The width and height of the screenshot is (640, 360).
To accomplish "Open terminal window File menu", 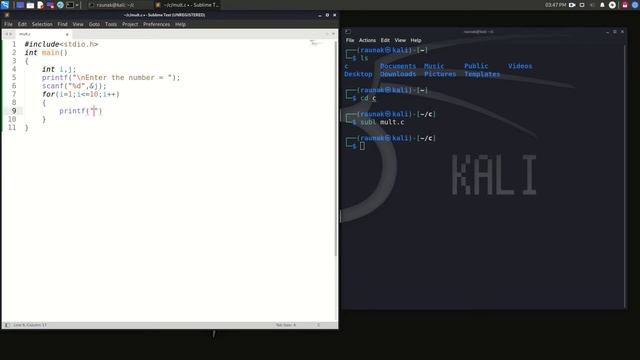I will (350, 40).
